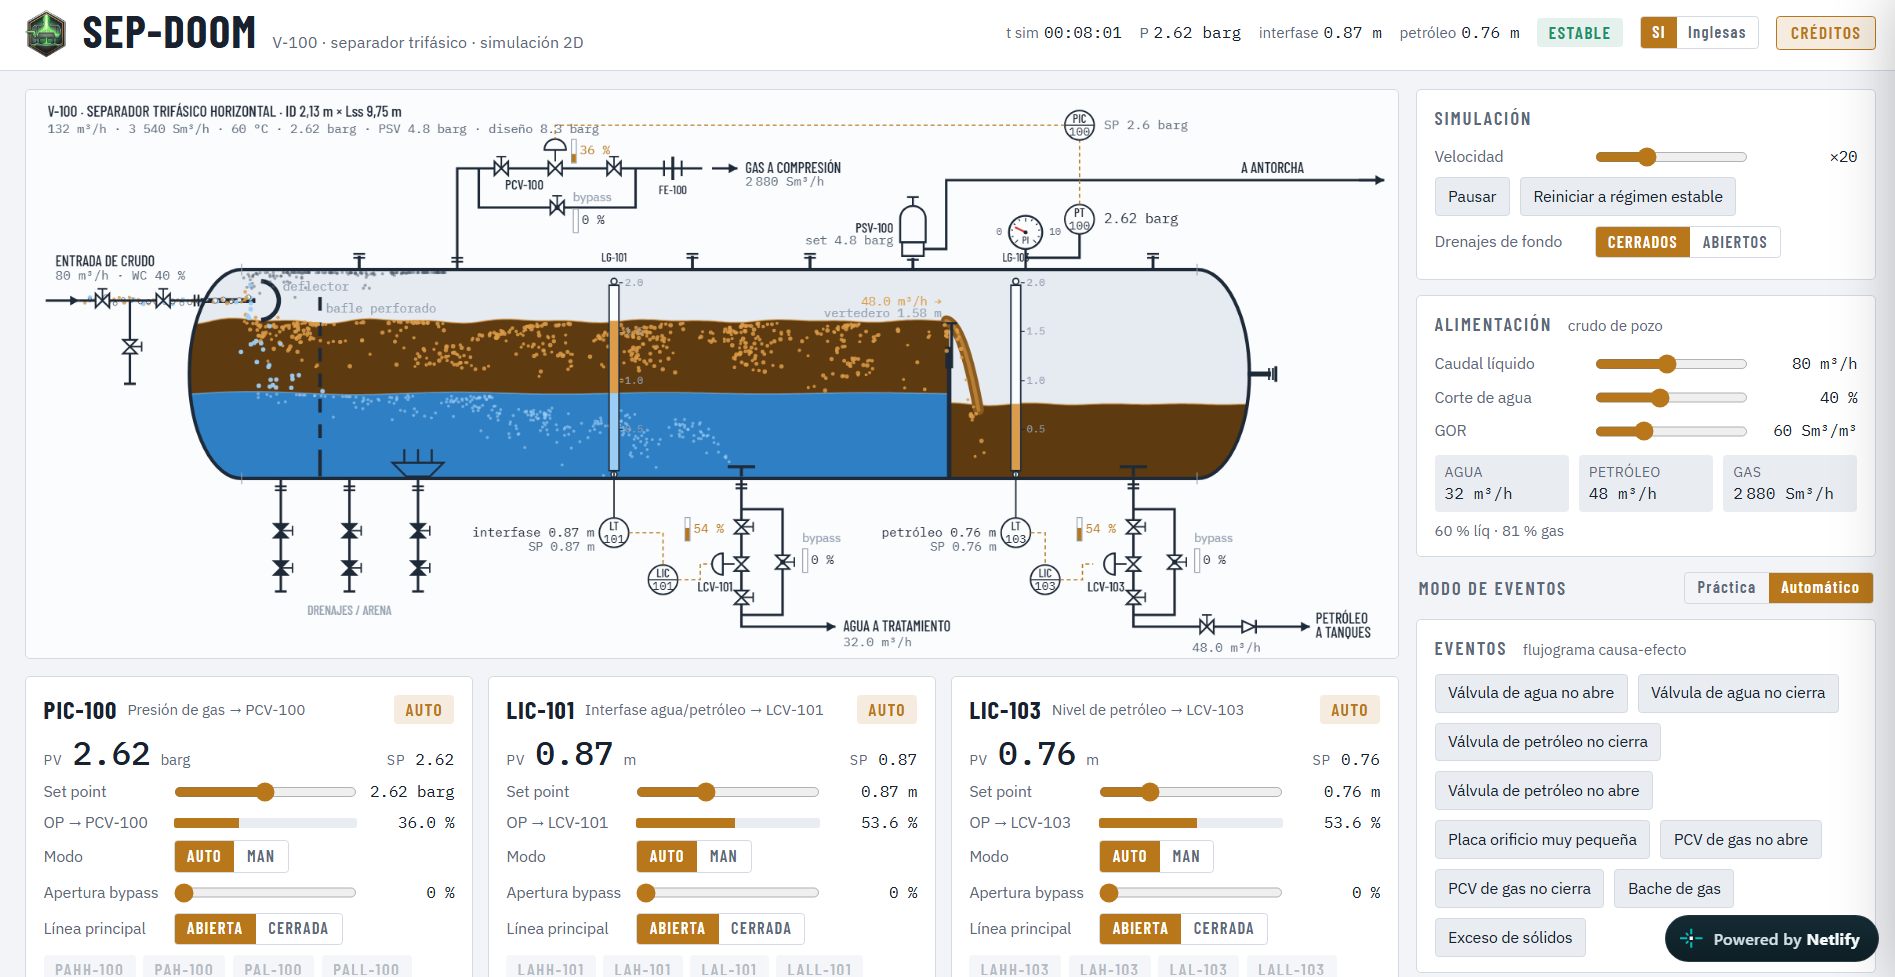Viewport: 1895px width, 977px height.
Task: Trigger event Válvula de agua no abre
Action: click(1530, 693)
